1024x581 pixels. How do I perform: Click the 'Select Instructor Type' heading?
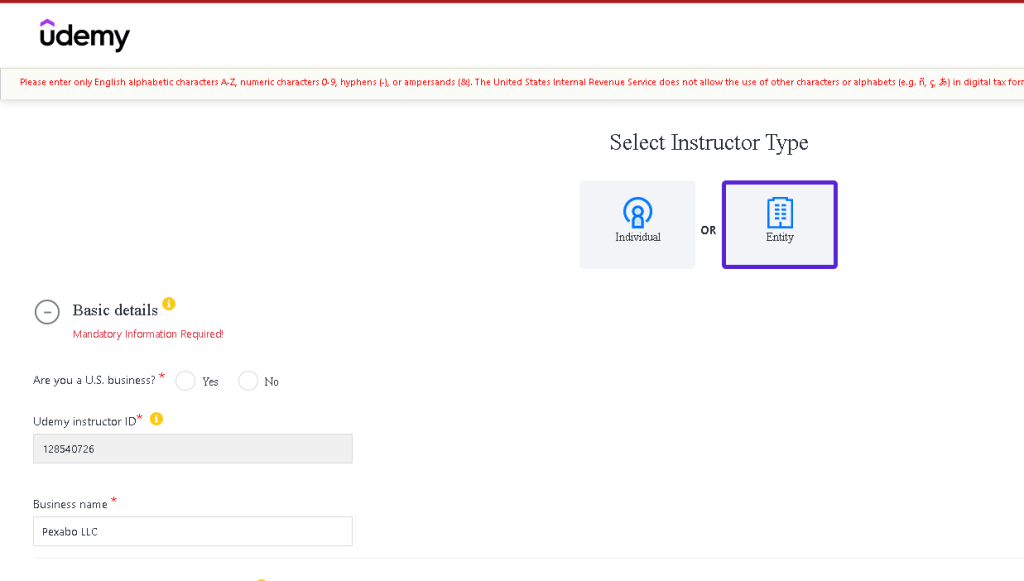709,142
